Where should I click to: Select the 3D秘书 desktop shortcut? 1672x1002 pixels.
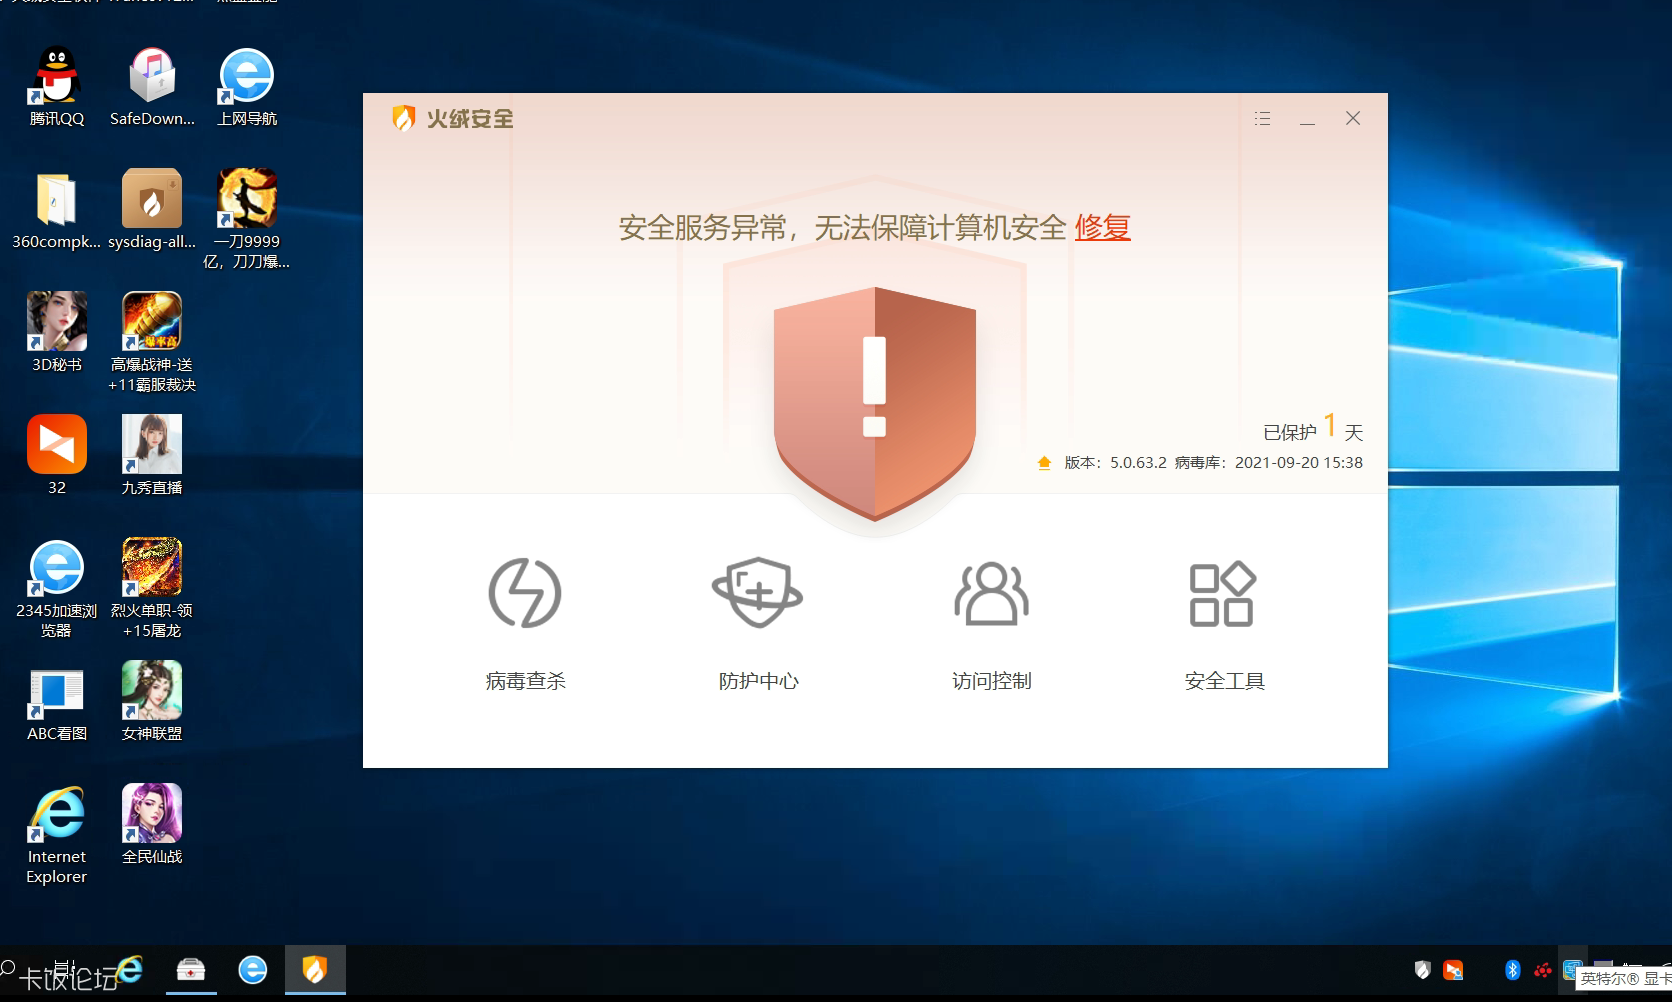click(x=57, y=333)
